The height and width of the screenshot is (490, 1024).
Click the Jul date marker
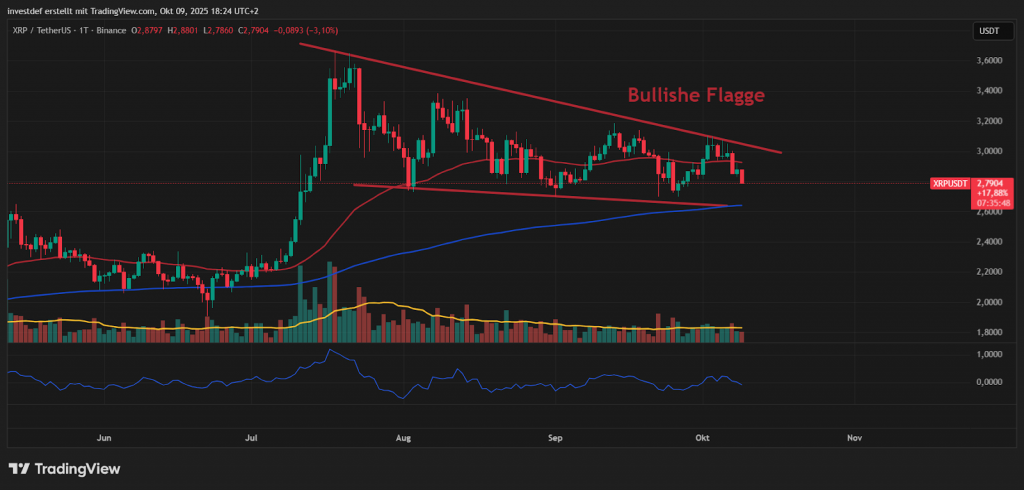pos(252,437)
